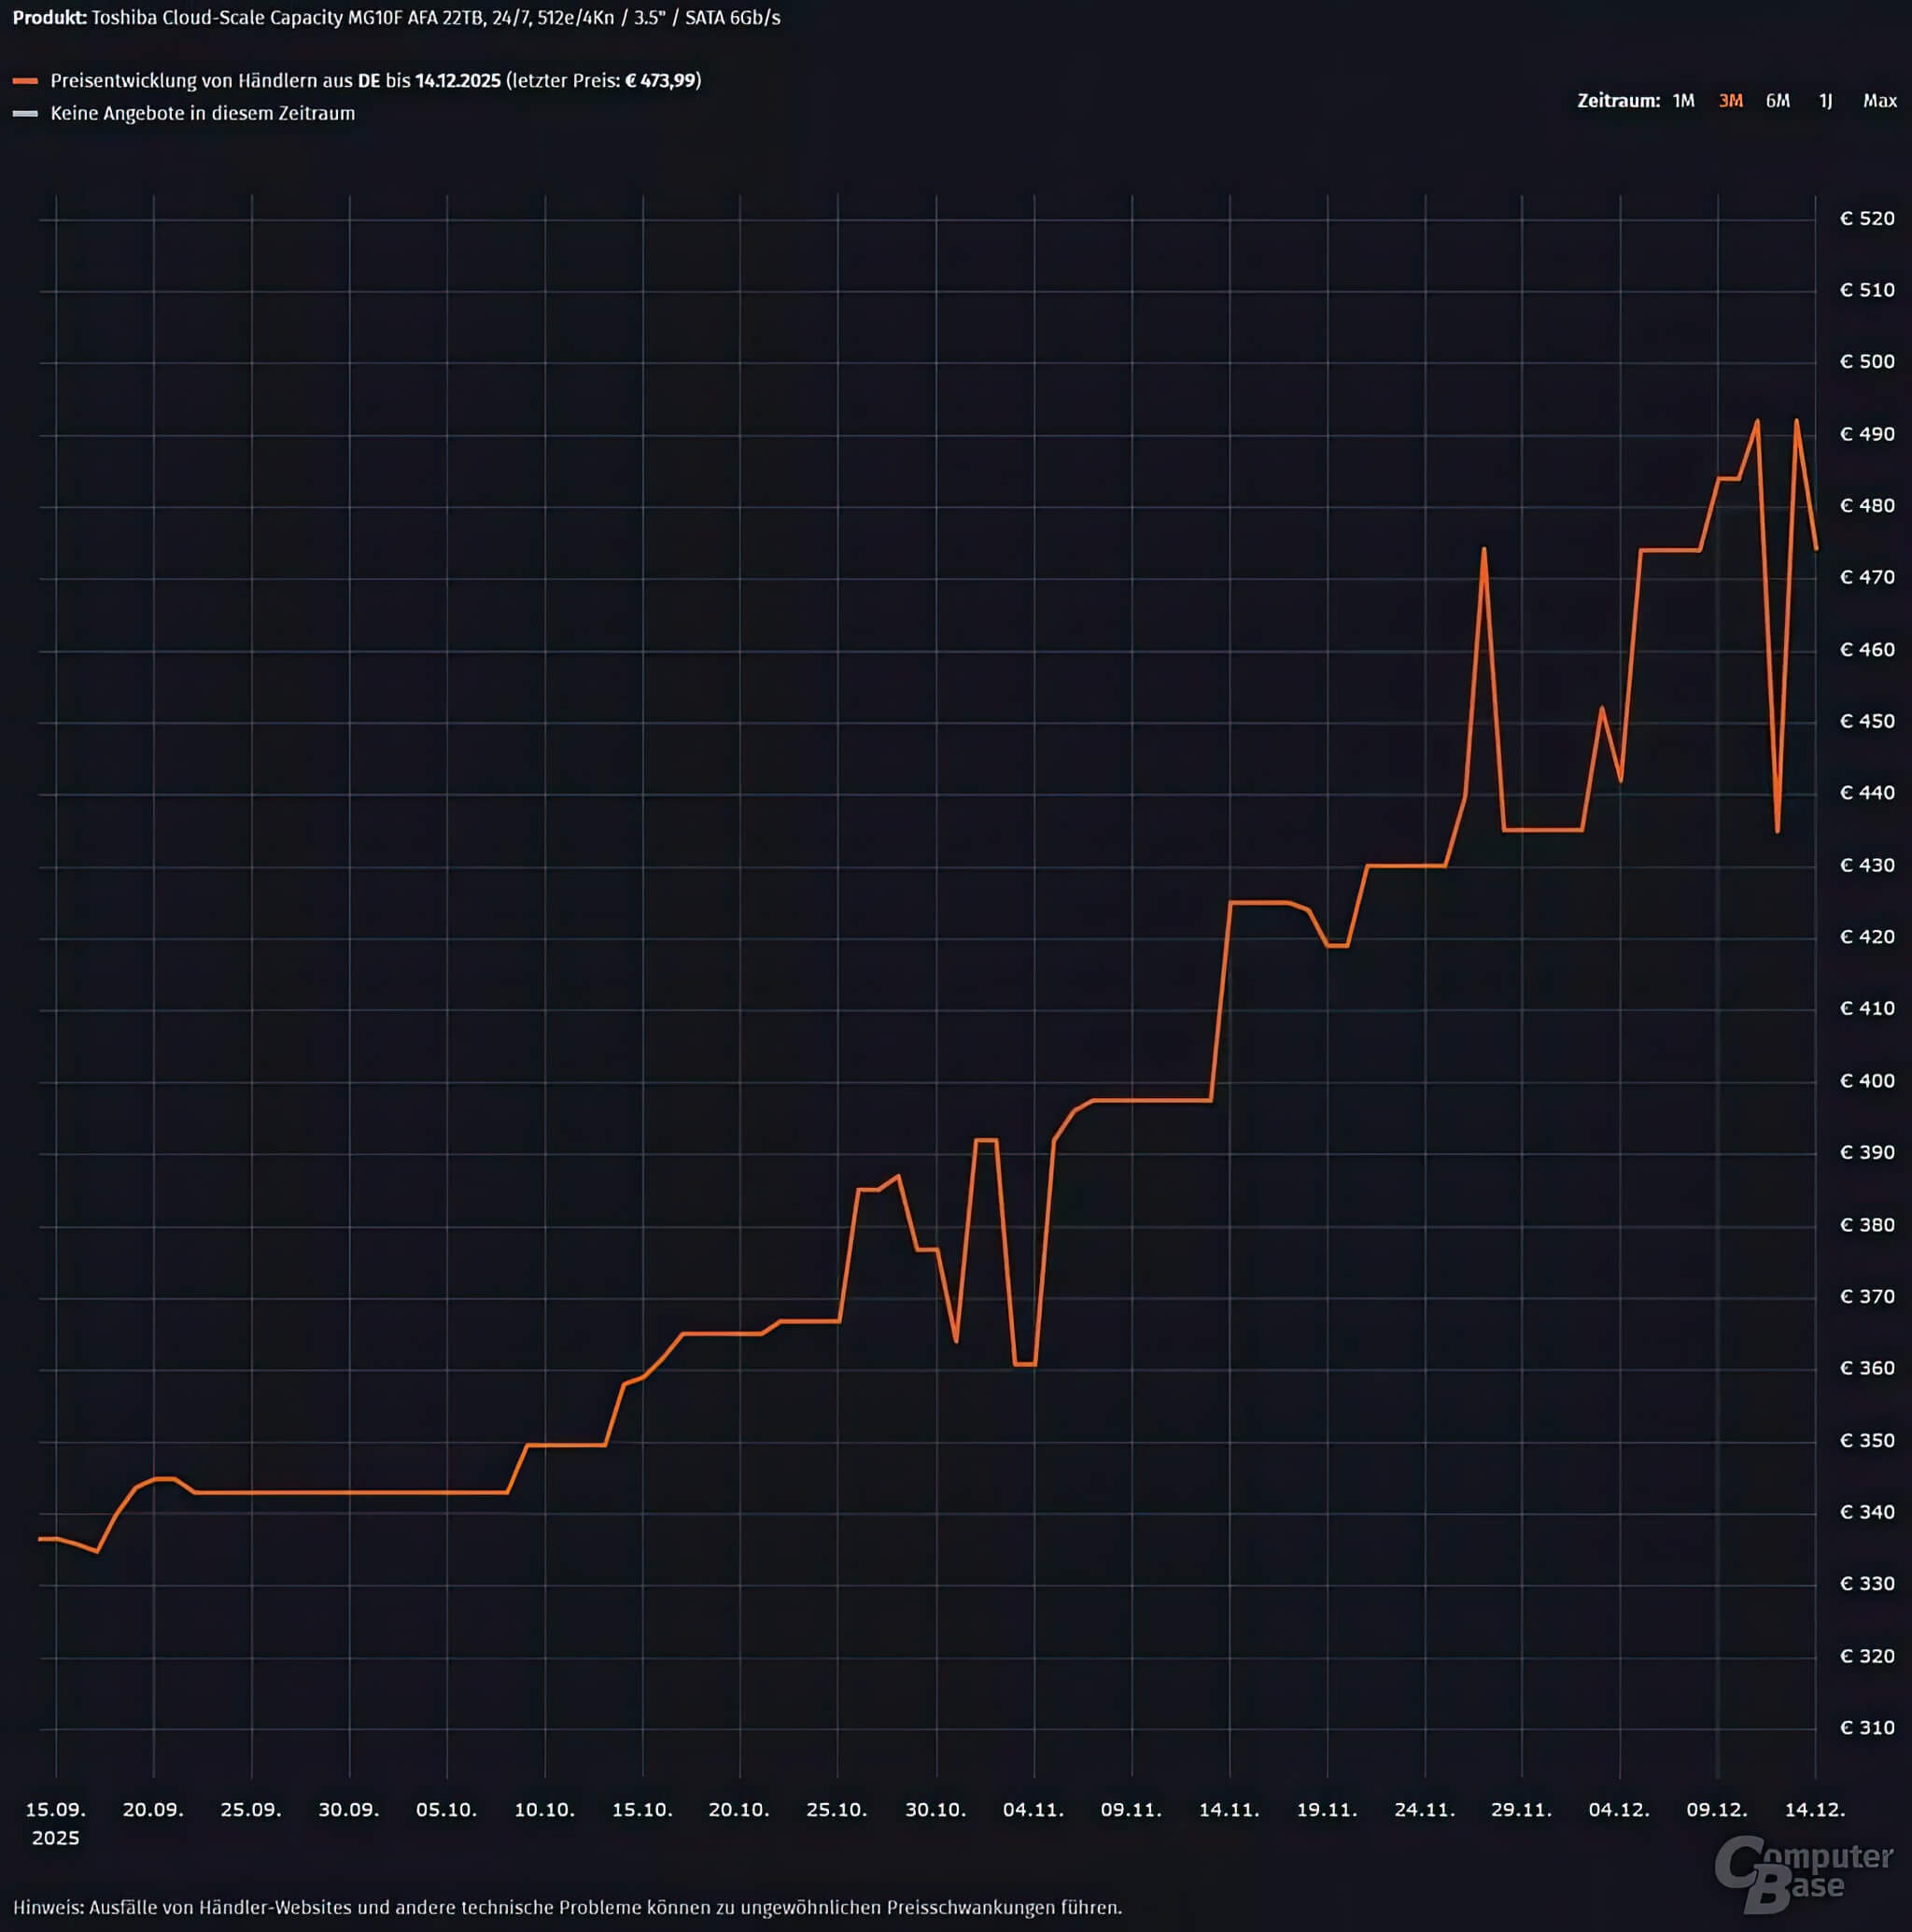Click the 14.12. date axis label

pyautogui.click(x=1814, y=1810)
